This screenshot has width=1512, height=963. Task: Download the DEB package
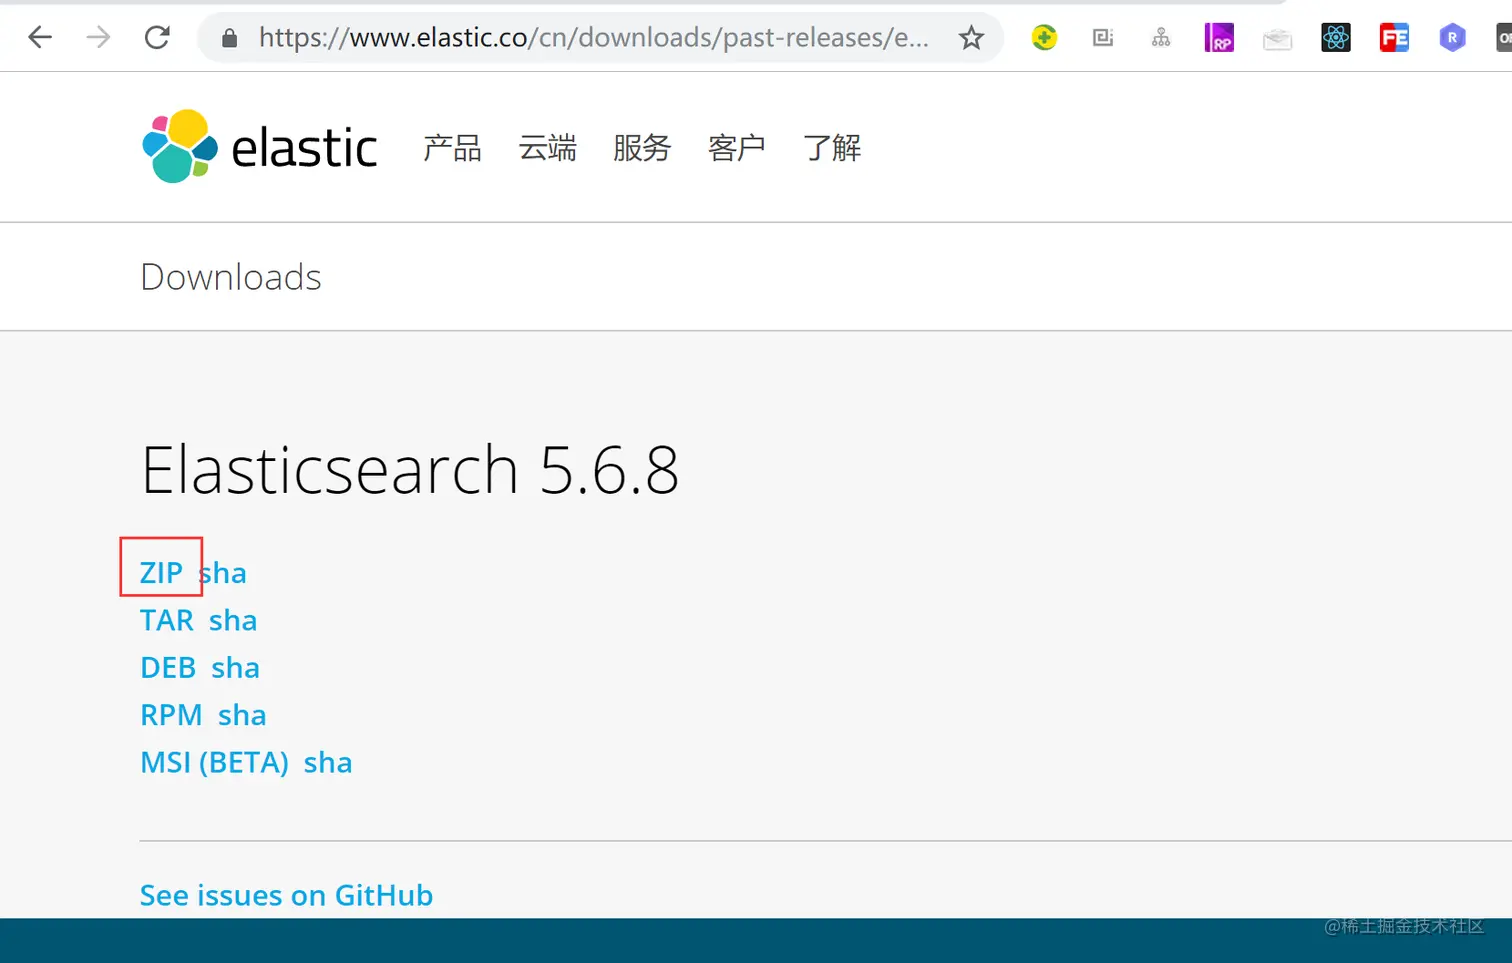(x=168, y=668)
